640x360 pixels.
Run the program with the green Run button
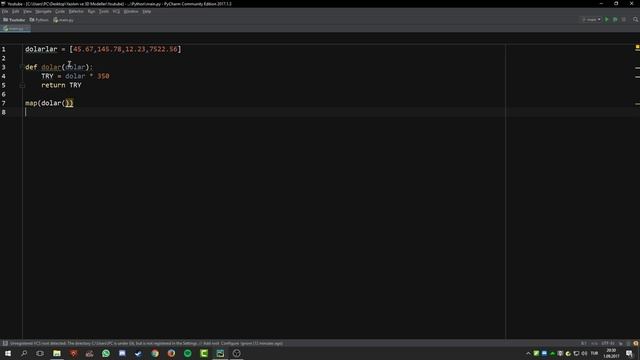pyautogui.click(x=607, y=20)
